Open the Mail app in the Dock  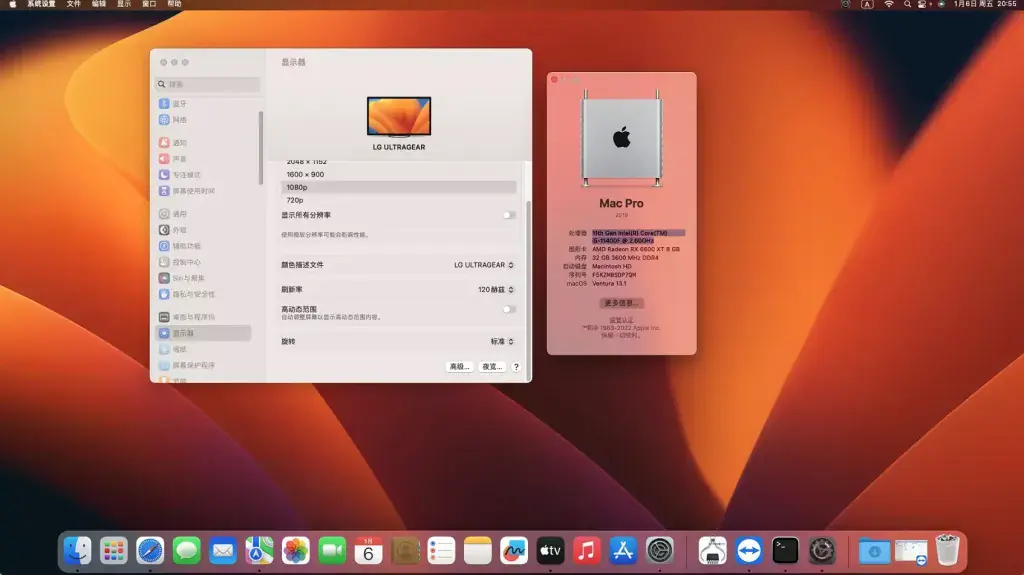(x=223, y=550)
